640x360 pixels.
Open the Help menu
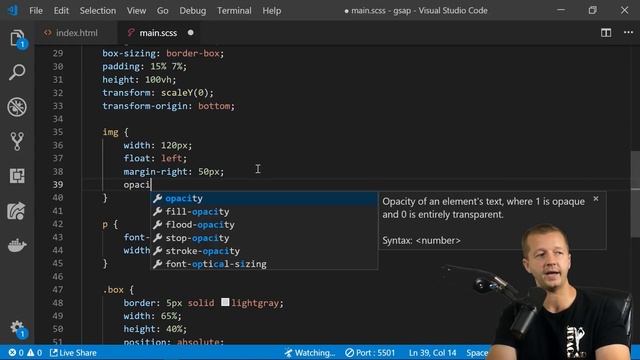[271, 11]
